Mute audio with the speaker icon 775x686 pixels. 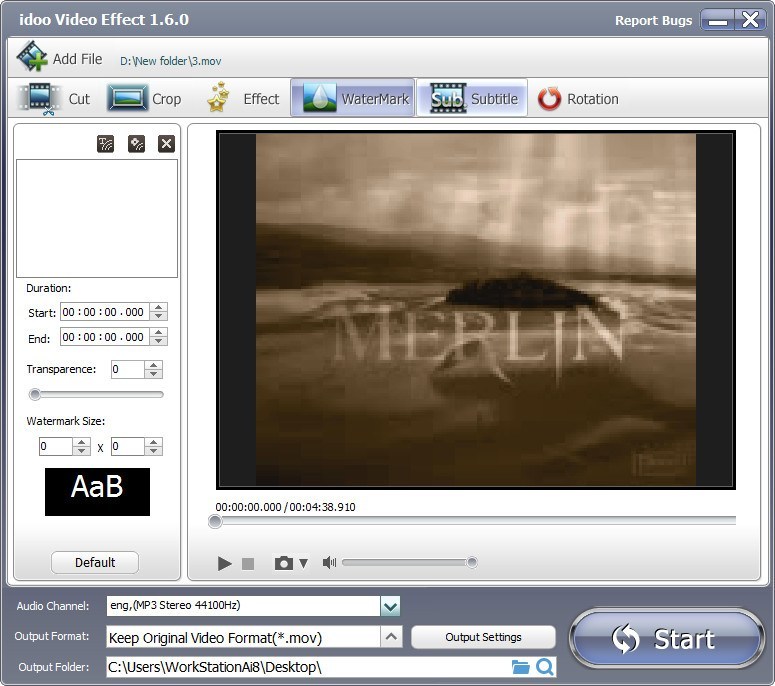pyautogui.click(x=329, y=562)
